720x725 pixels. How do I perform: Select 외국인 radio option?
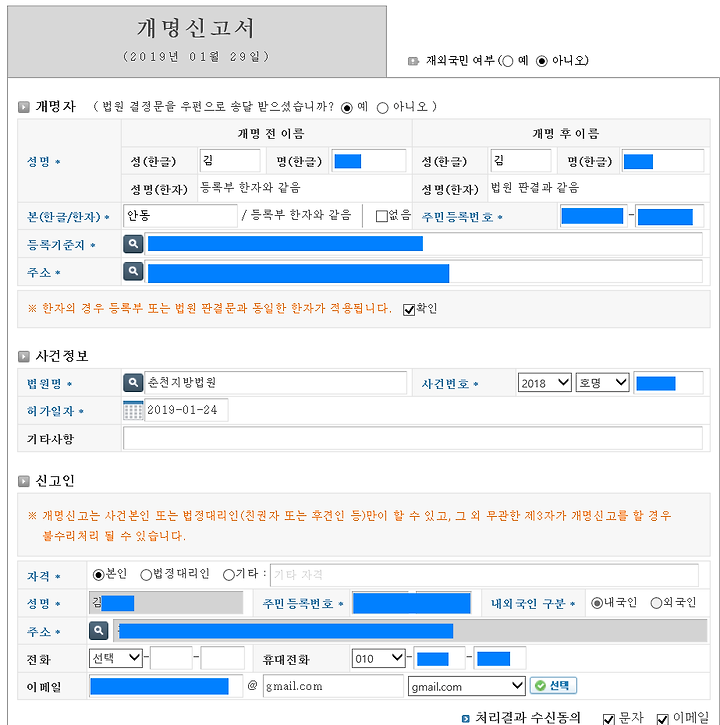pos(656,603)
